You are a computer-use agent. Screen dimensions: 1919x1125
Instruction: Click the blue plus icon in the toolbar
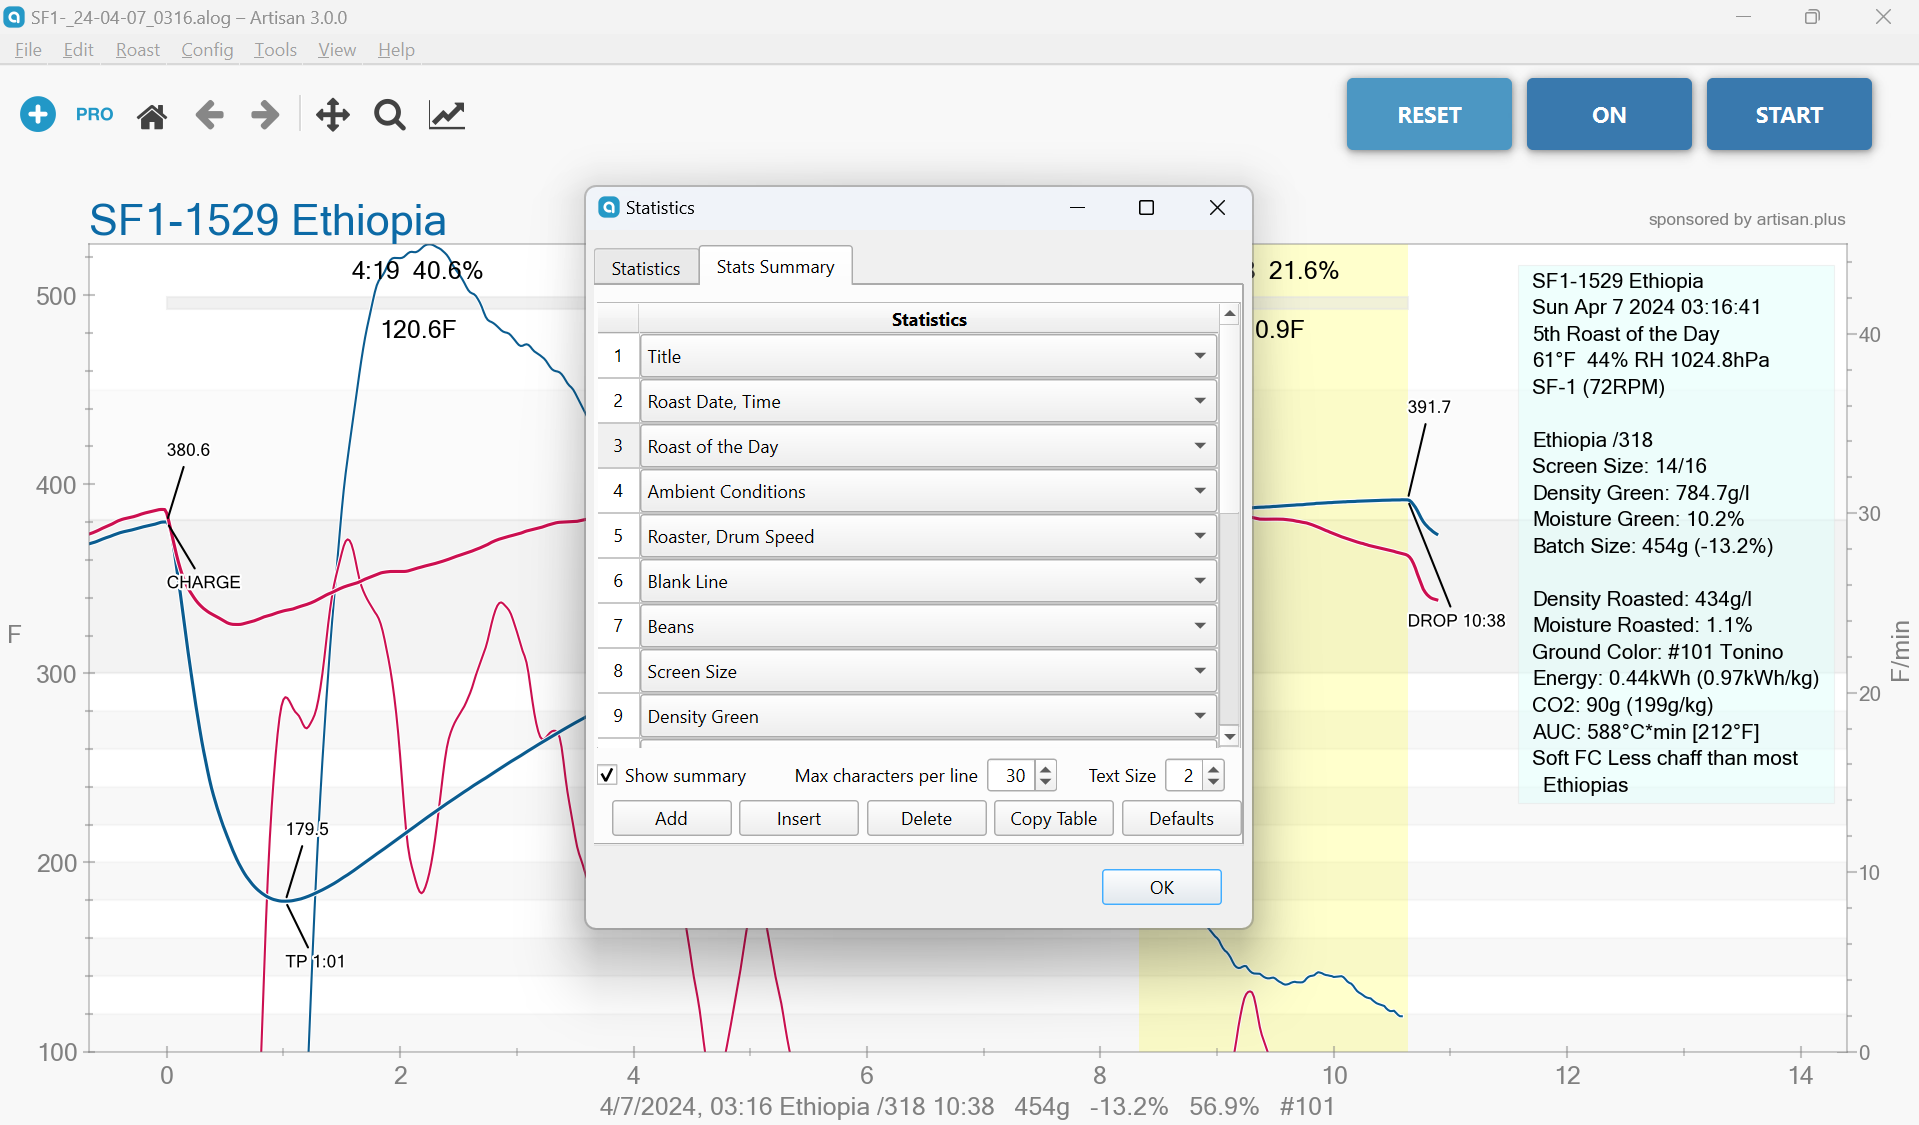[x=38, y=115]
